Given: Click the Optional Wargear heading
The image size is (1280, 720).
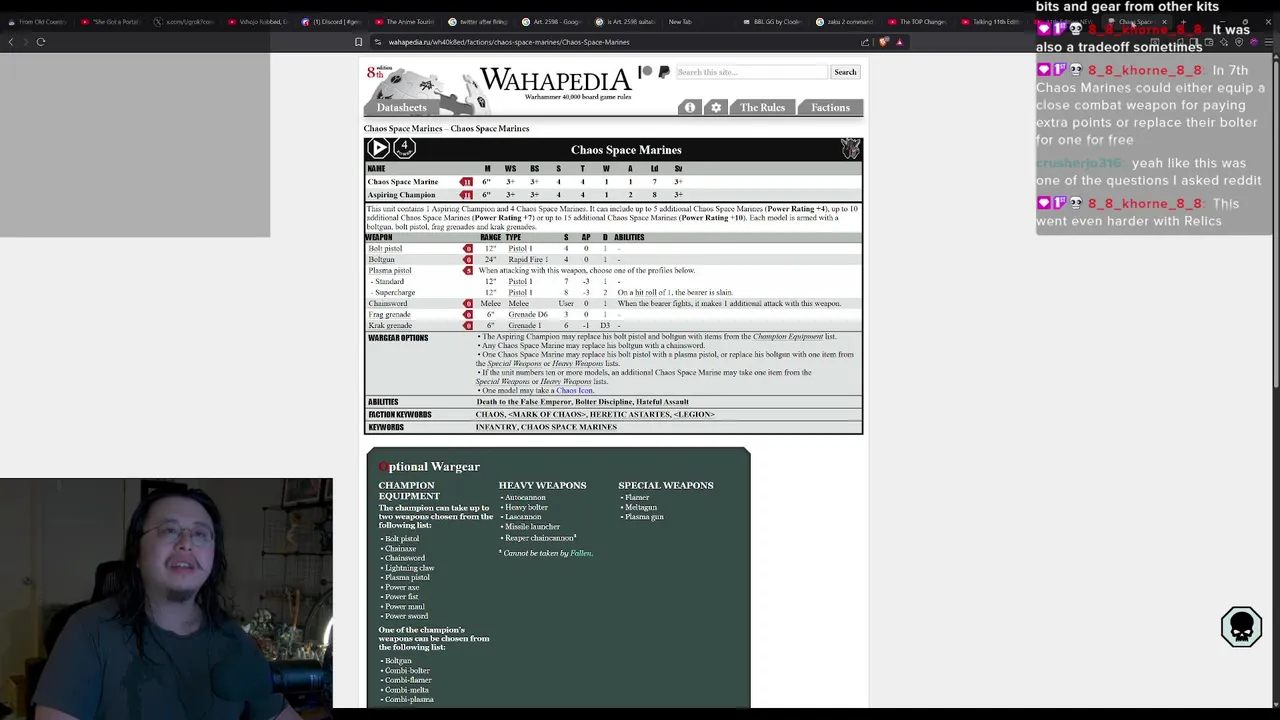Looking at the screenshot, I should tap(429, 467).
